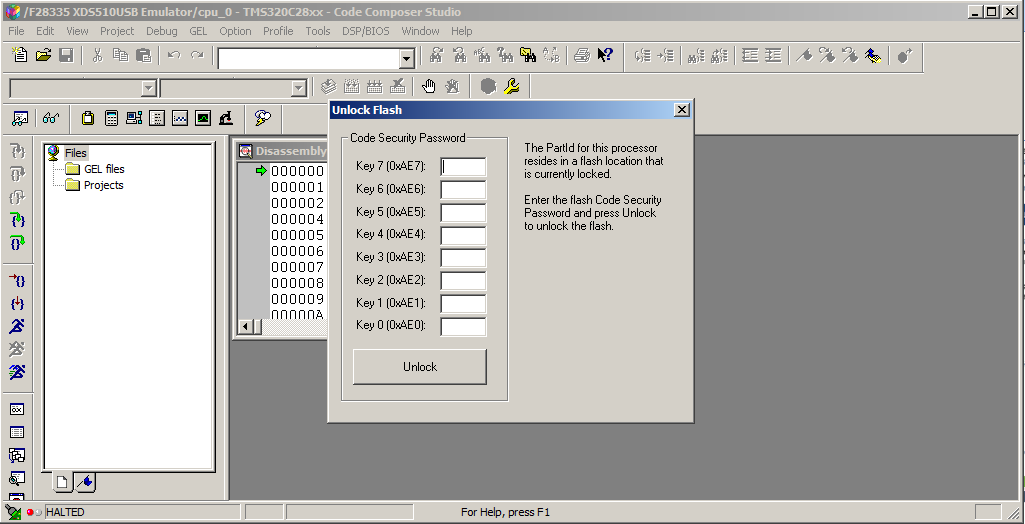Click the Key 4 (0xAE4) input field
1025x524 pixels.
[463, 235]
